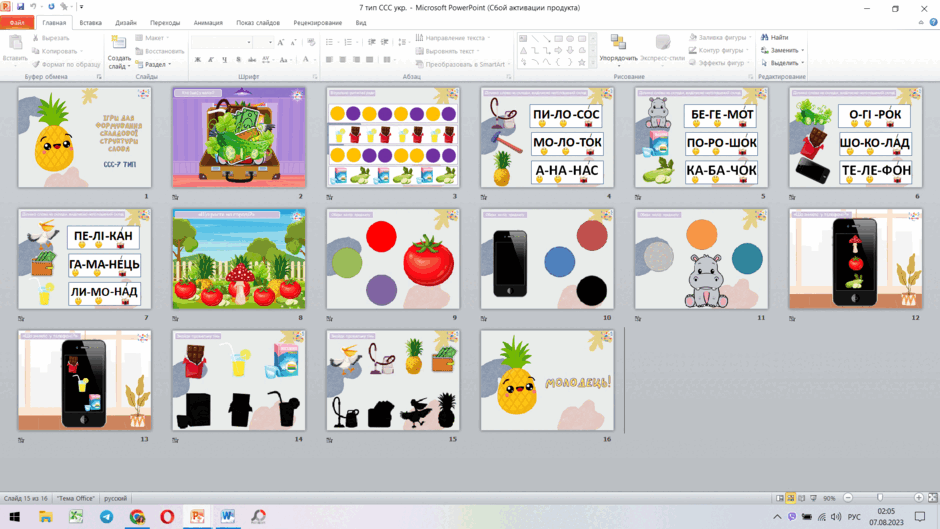
Task: Open Выровнять текст alignment menu
Action: (447, 51)
